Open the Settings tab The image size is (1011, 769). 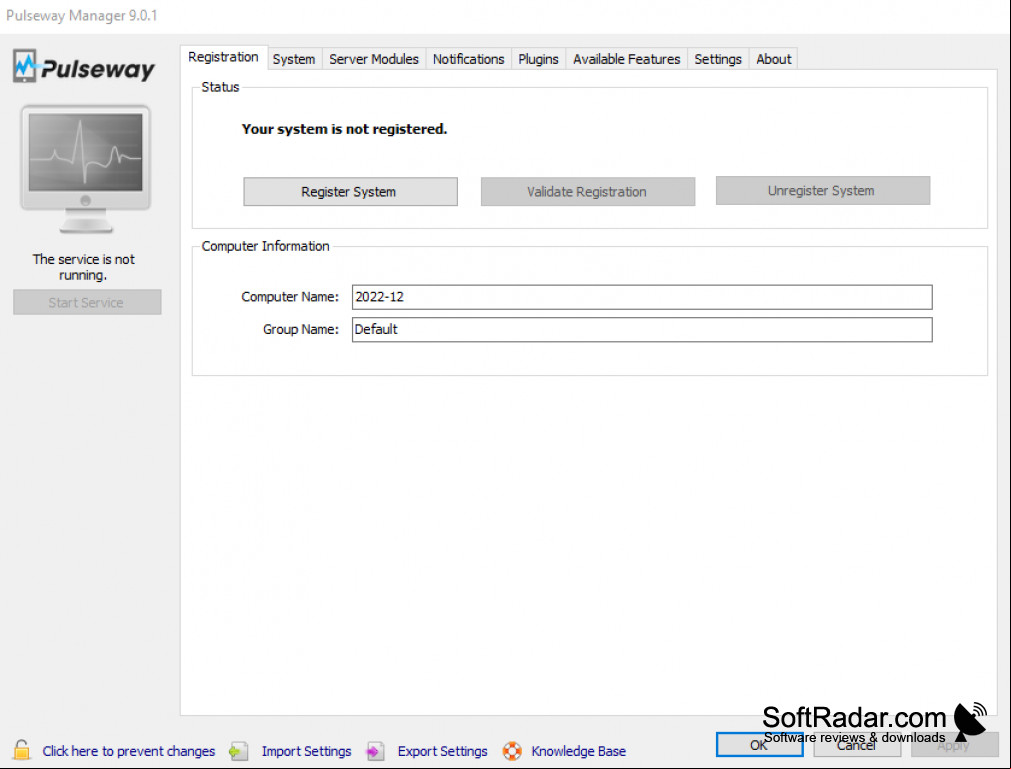[718, 59]
